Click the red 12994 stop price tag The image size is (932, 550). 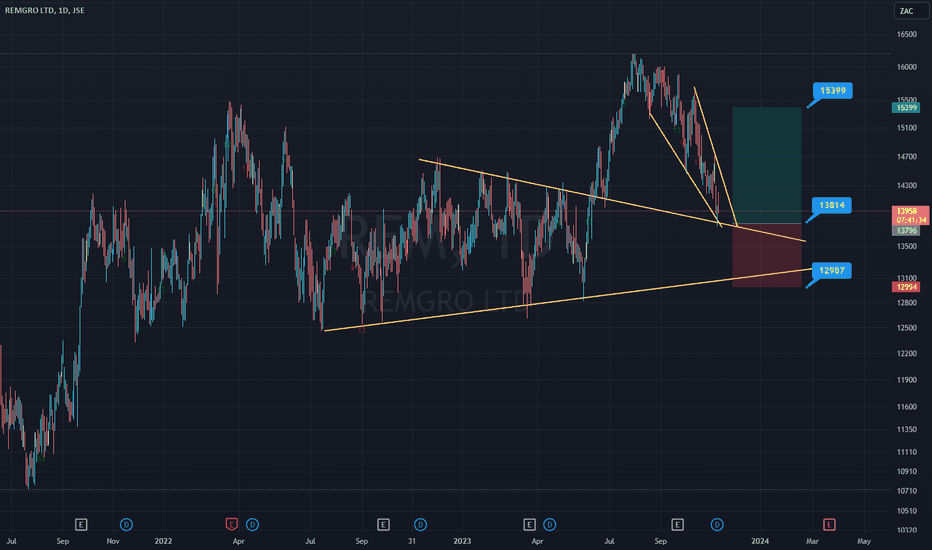(906, 287)
